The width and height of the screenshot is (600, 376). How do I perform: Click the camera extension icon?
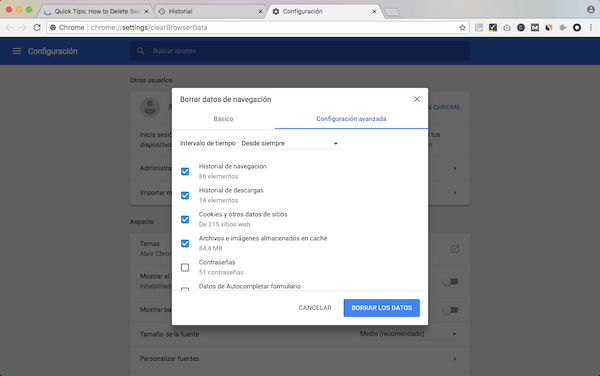tap(507, 28)
